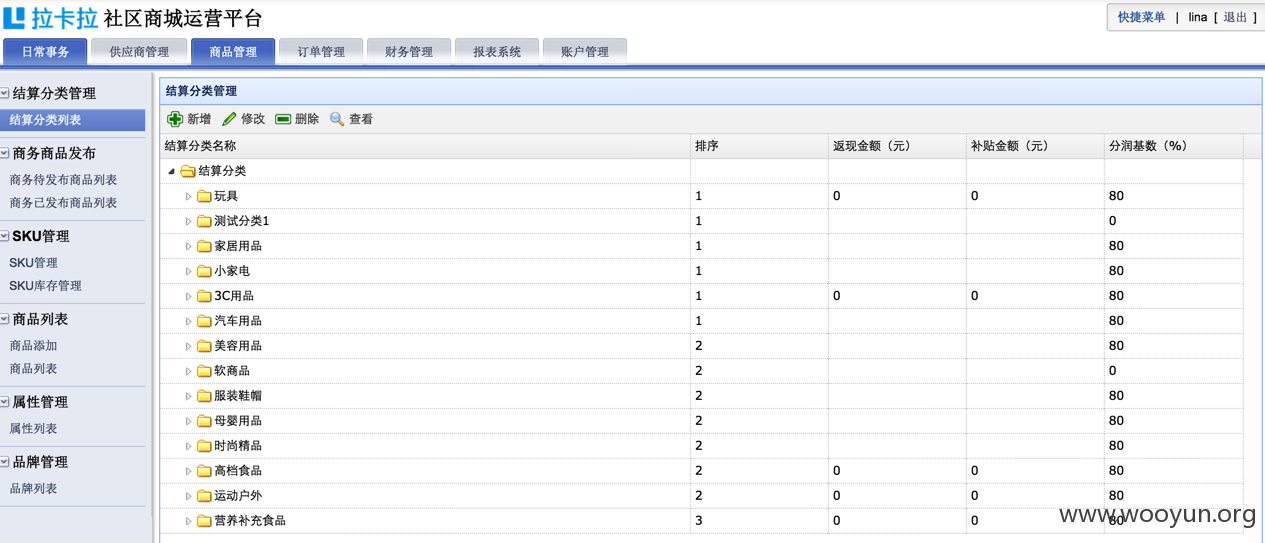Image resolution: width=1265 pixels, height=543 pixels.
Task: Click the root 结算分类 open-folder icon
Action: (187, 171)
